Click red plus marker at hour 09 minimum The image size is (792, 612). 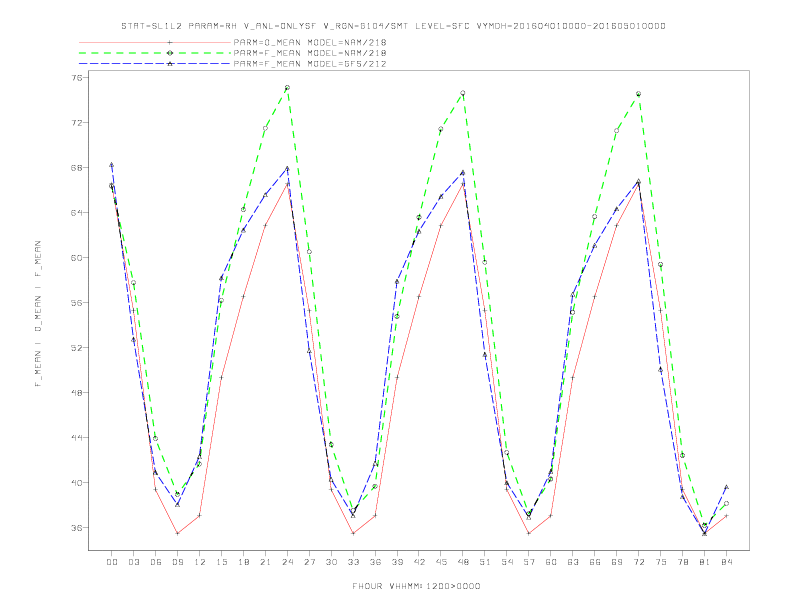[177, 533]
